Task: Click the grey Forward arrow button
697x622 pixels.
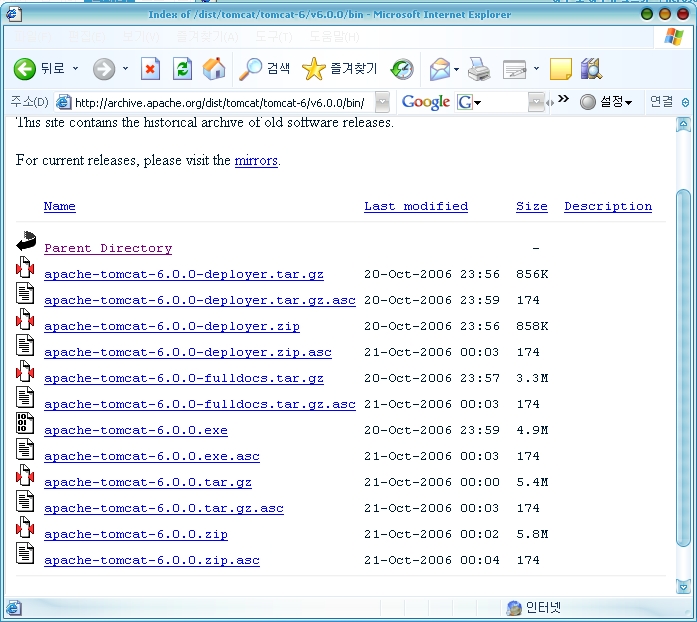Action: 104,69
